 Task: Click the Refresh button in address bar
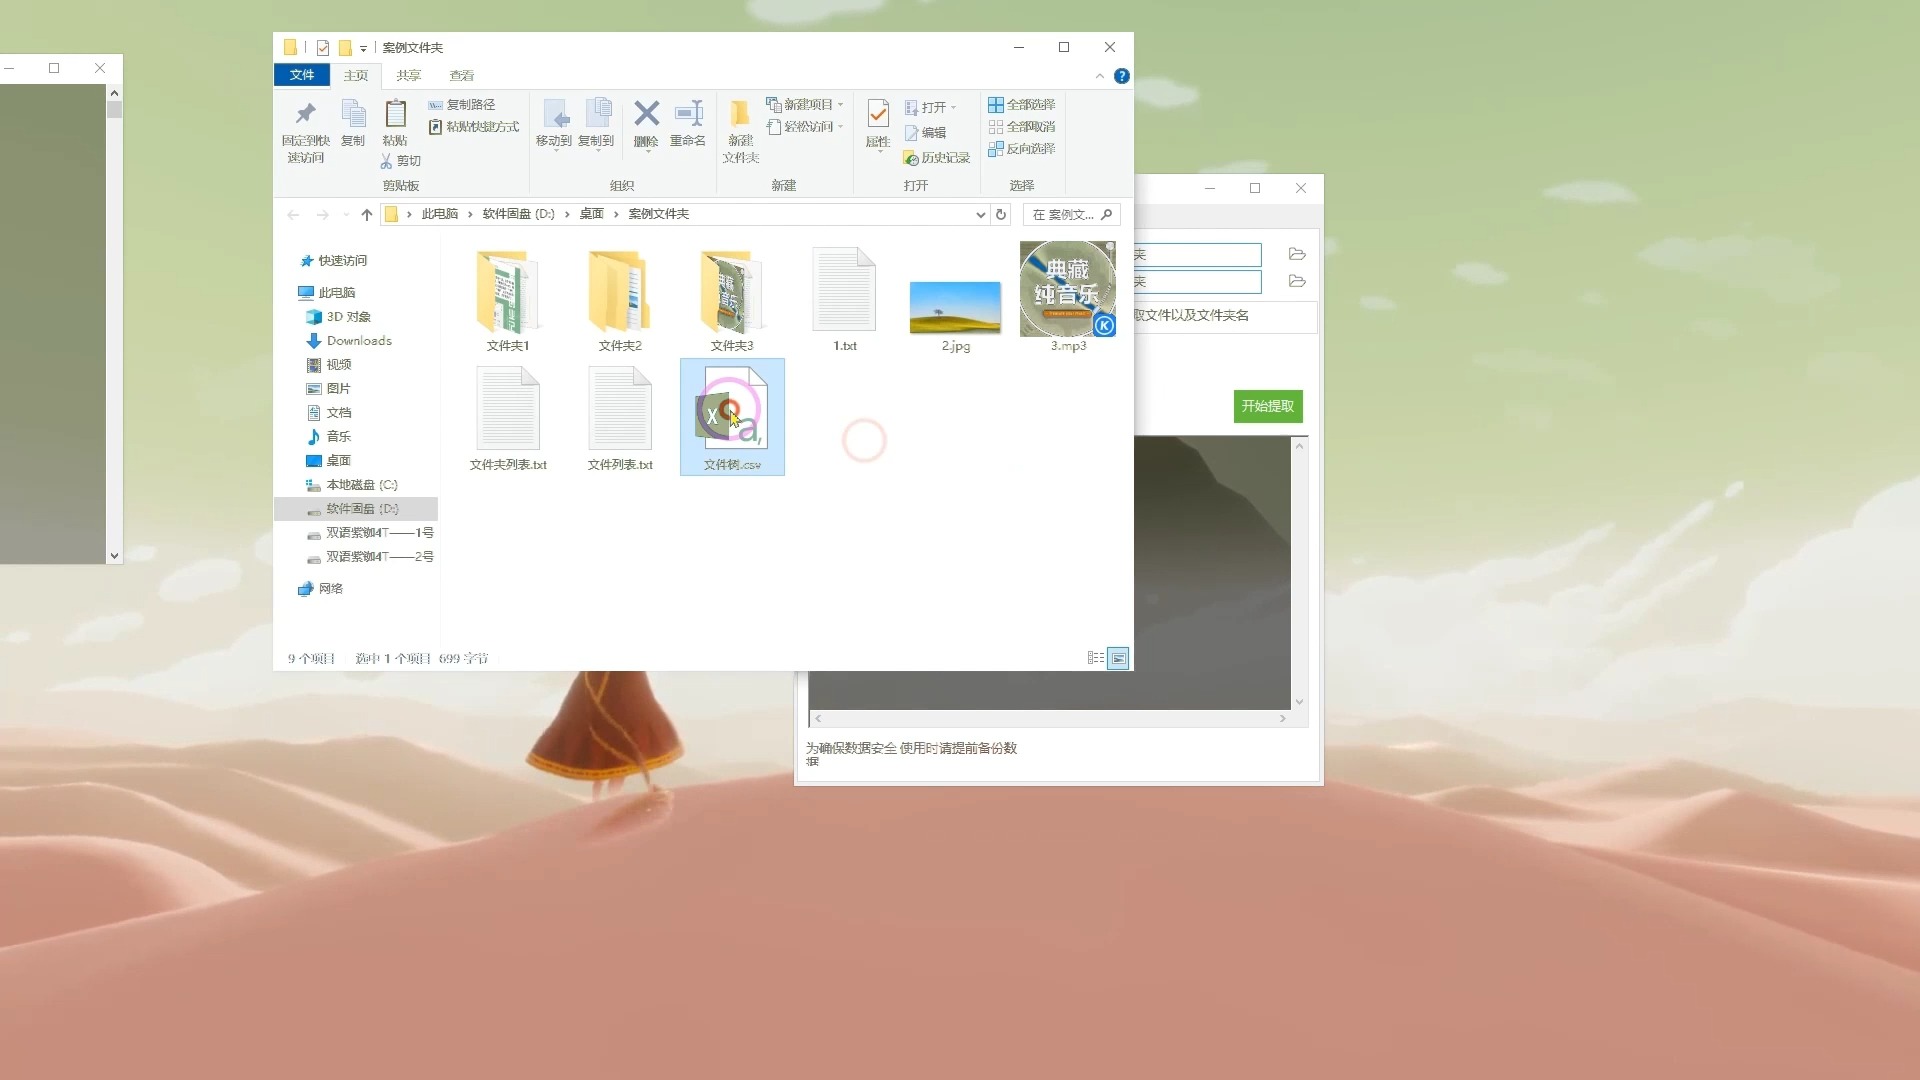point(1000,215)
